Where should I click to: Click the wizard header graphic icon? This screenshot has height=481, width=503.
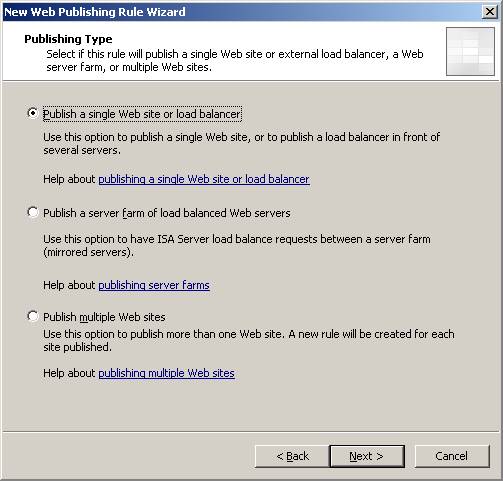click(x=470, y=51)
